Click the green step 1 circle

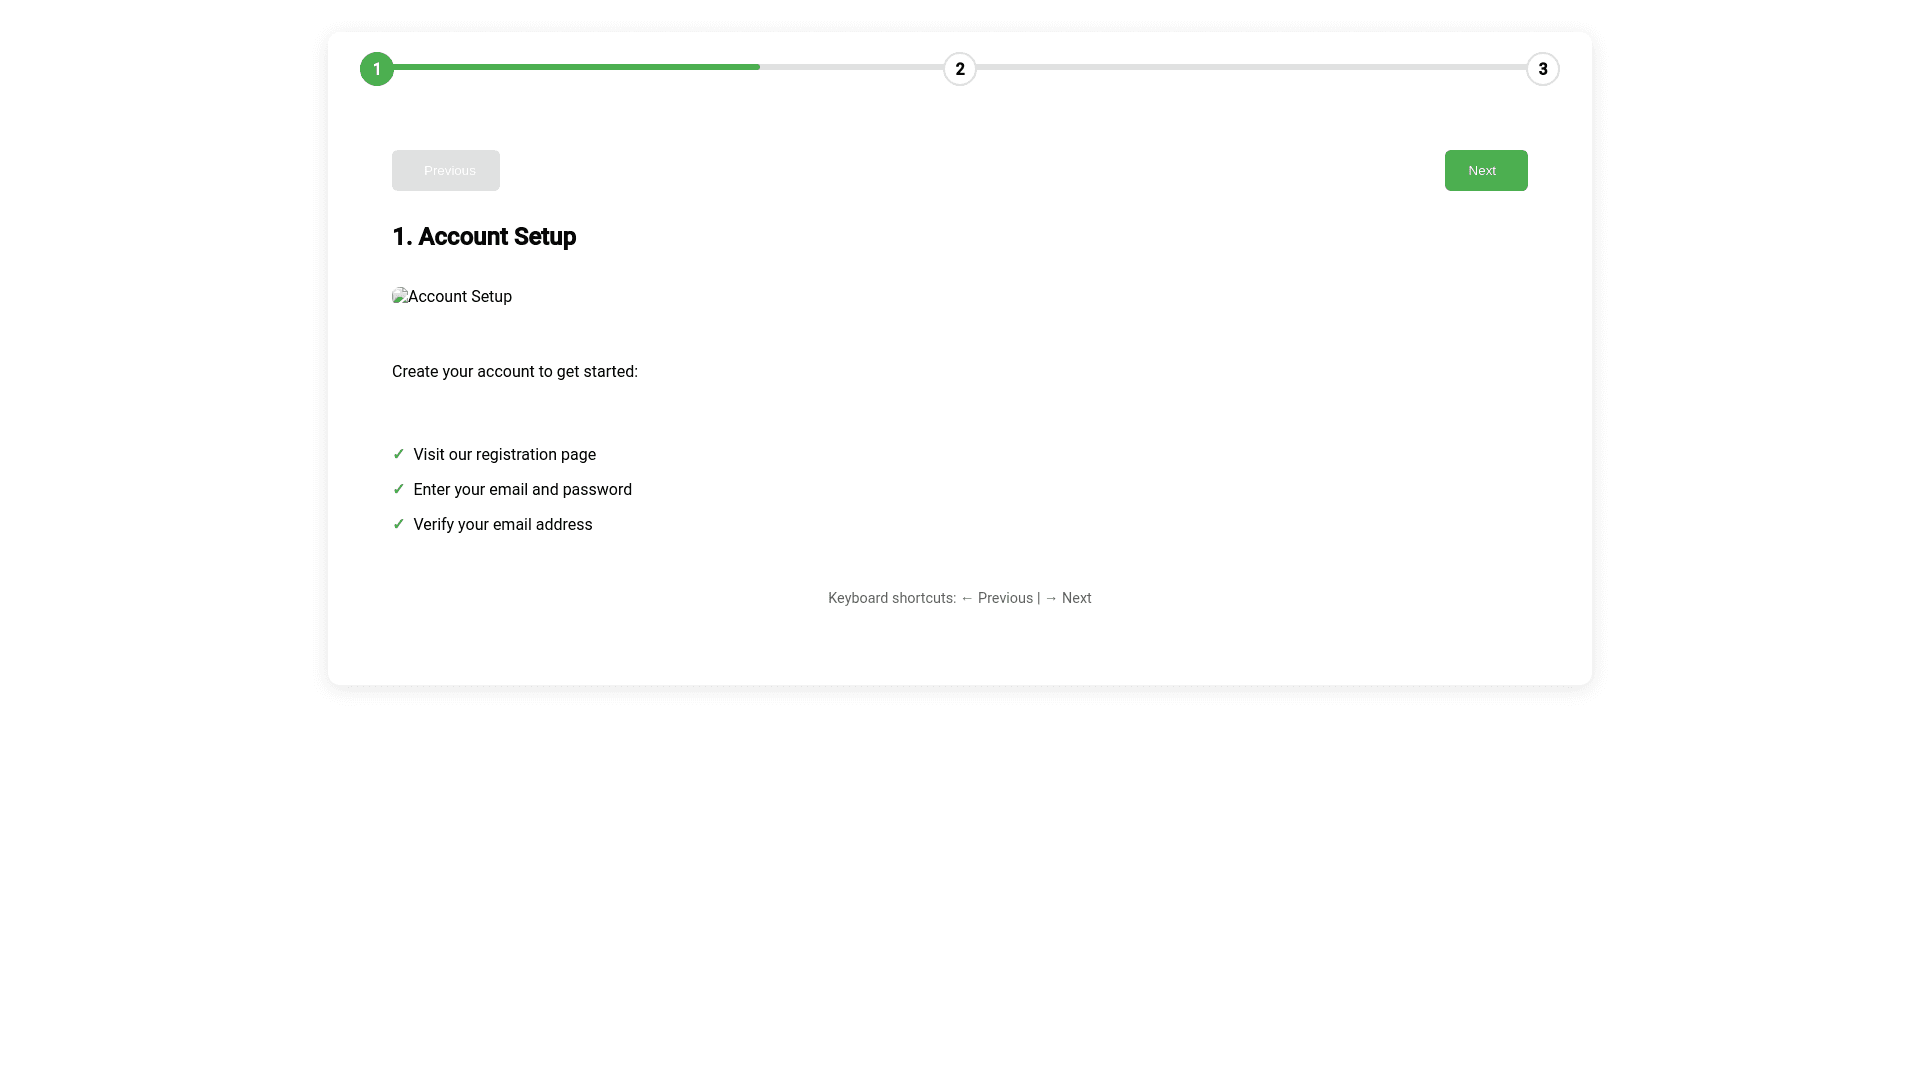[x=377, y=69]
